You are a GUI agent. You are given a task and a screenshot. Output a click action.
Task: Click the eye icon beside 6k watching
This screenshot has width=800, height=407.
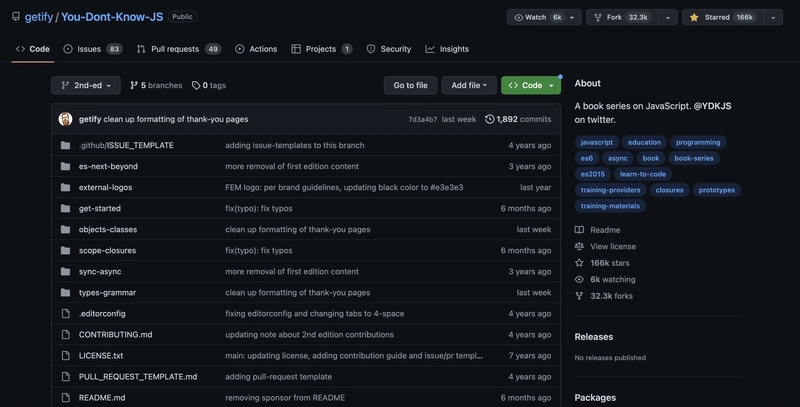579,279
